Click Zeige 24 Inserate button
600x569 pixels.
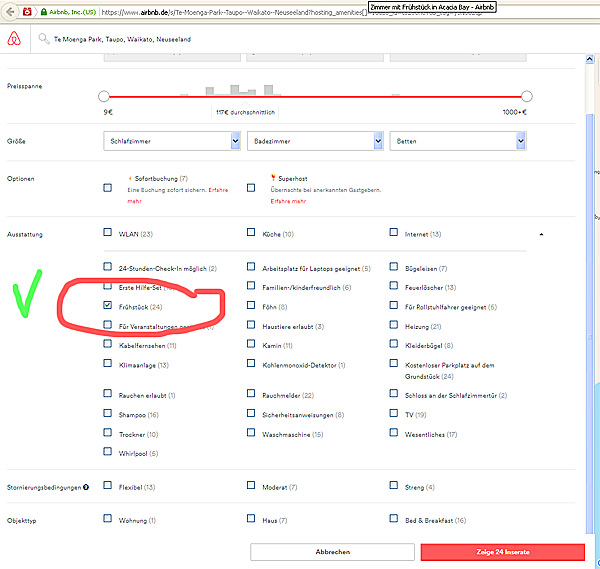pyautogui.click(x=502, y=551)
